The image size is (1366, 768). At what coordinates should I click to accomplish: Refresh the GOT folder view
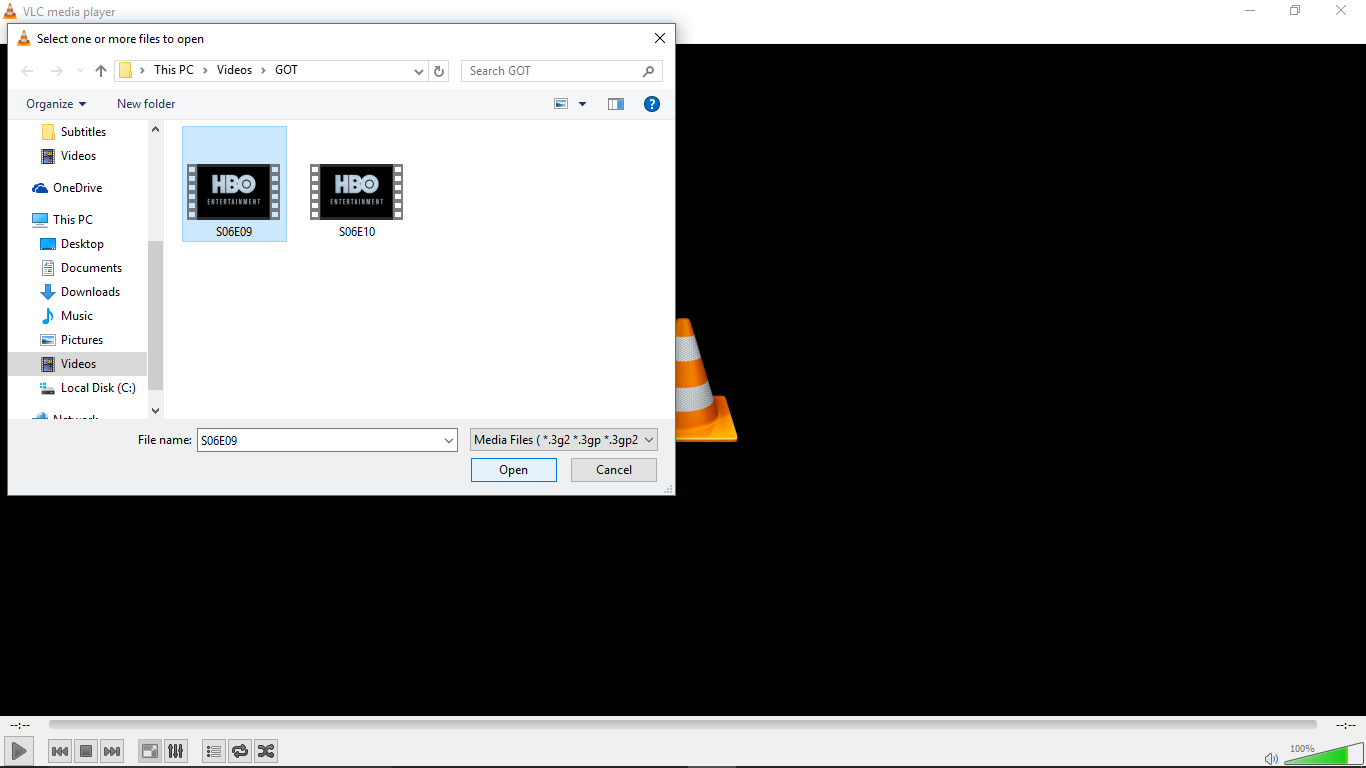point(439,71)
